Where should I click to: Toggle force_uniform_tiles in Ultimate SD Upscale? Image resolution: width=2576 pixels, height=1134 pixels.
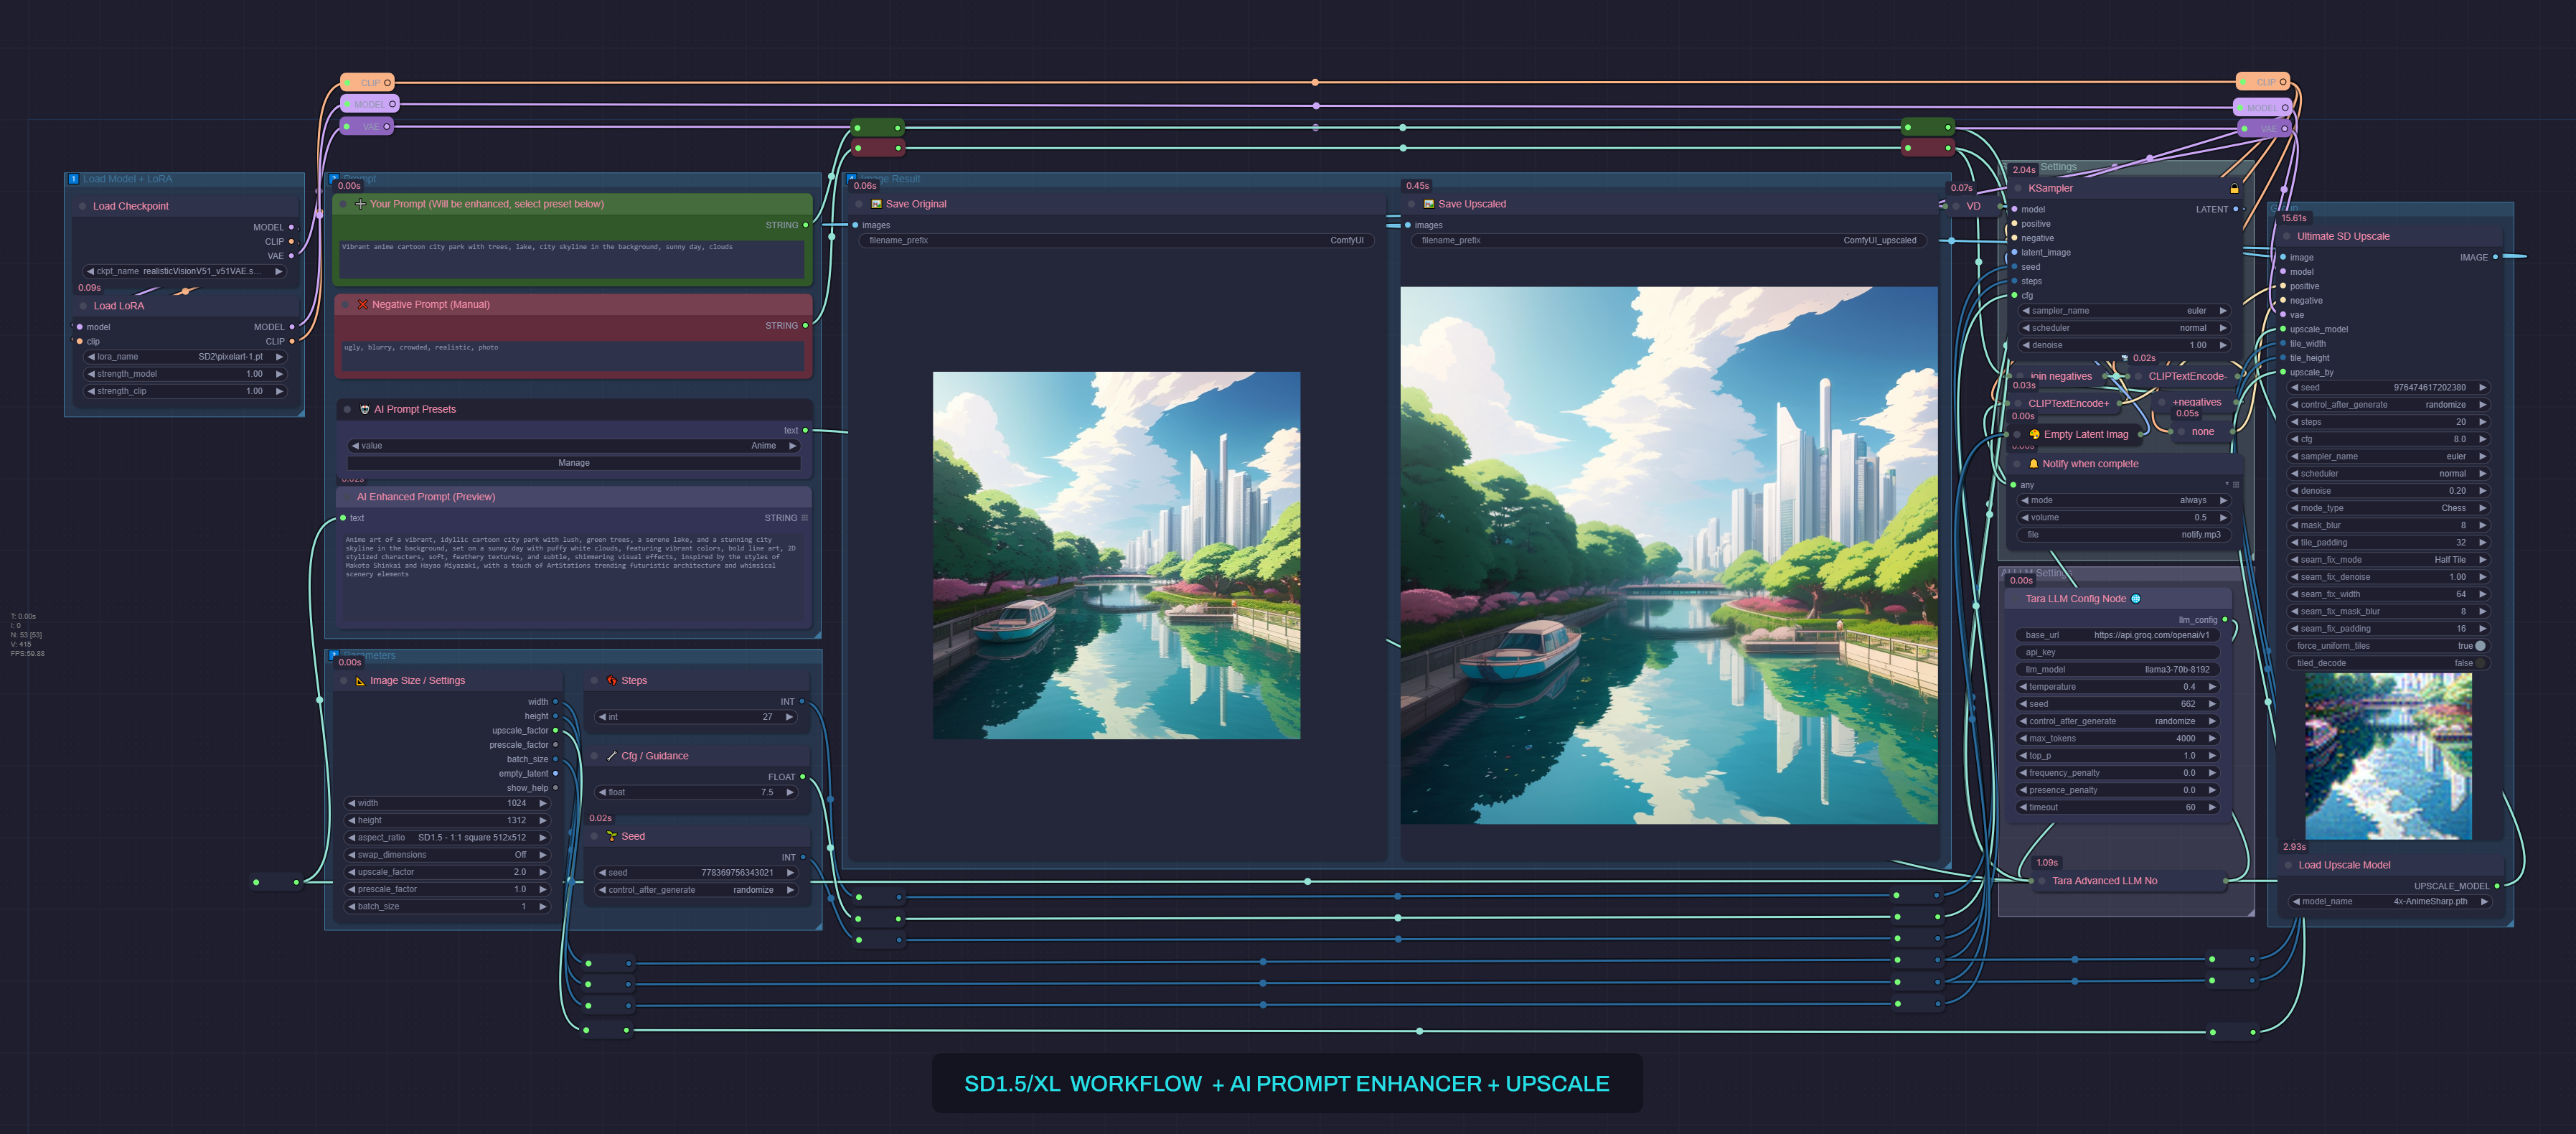tap(2479, 646)
